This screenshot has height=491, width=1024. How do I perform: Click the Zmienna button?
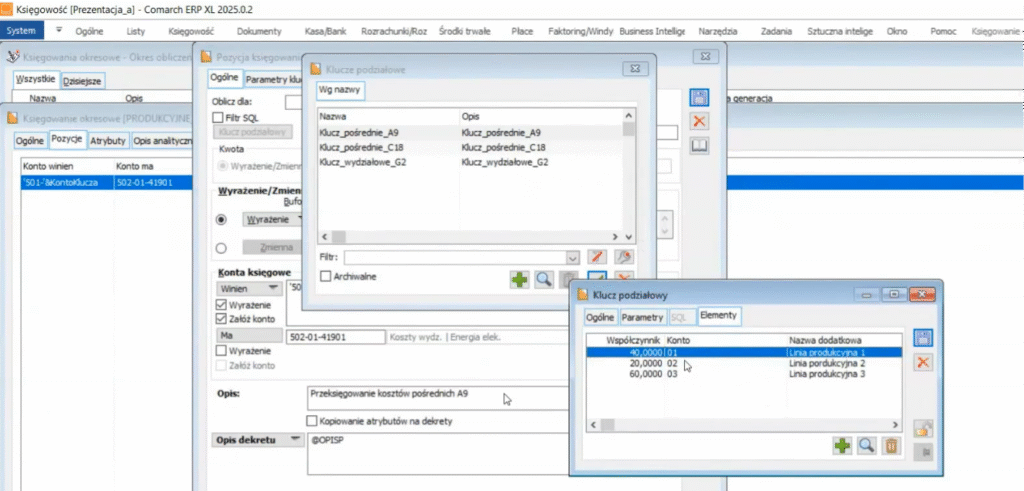[x=274, y=248]
